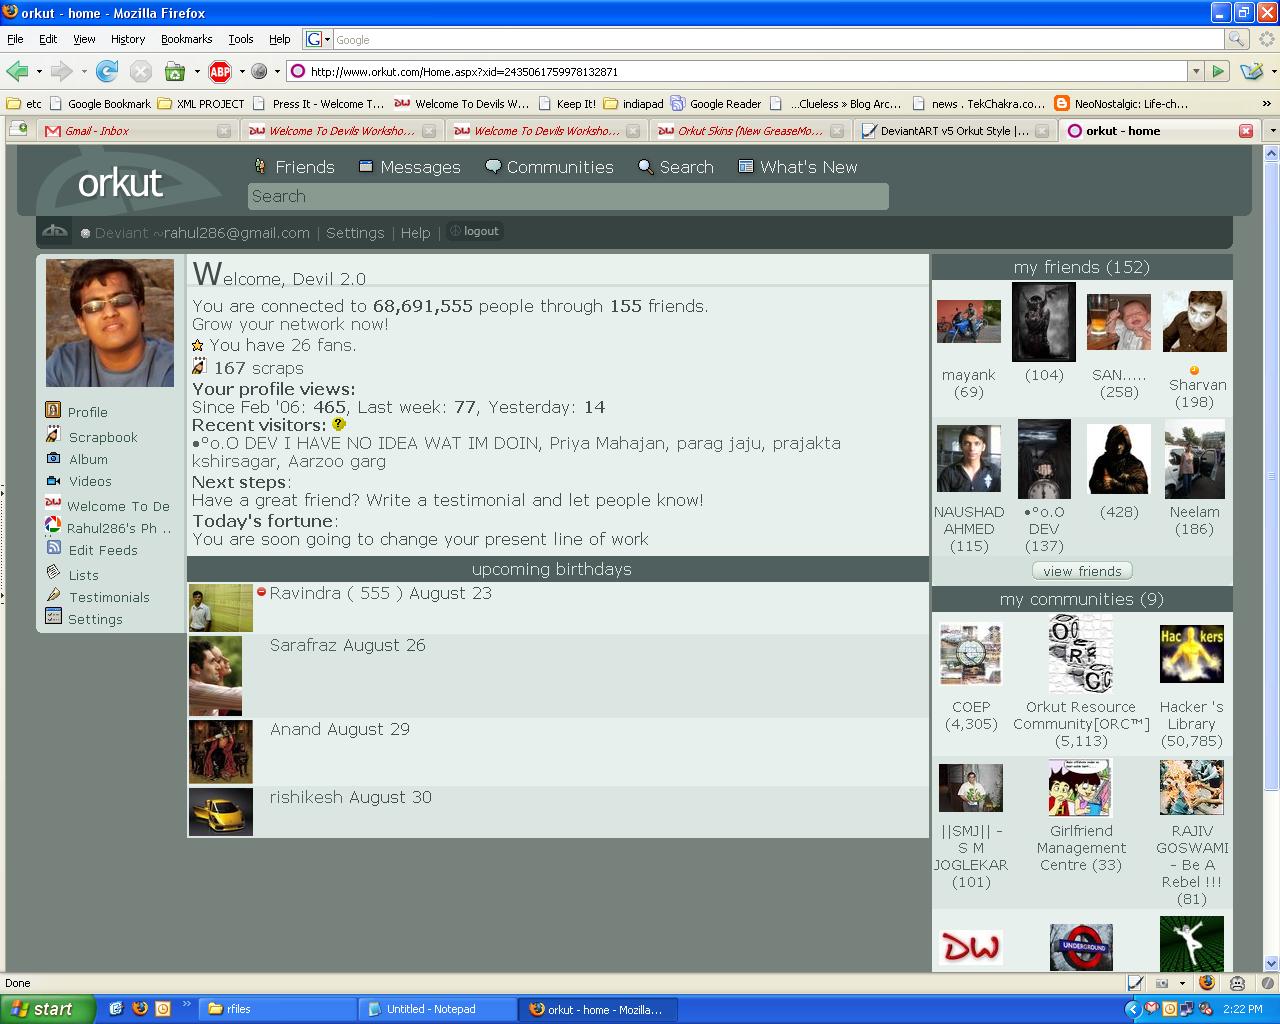The image size is (1280, 1024).
Task: Open the What's New nav link
Action: click(798, 167)
